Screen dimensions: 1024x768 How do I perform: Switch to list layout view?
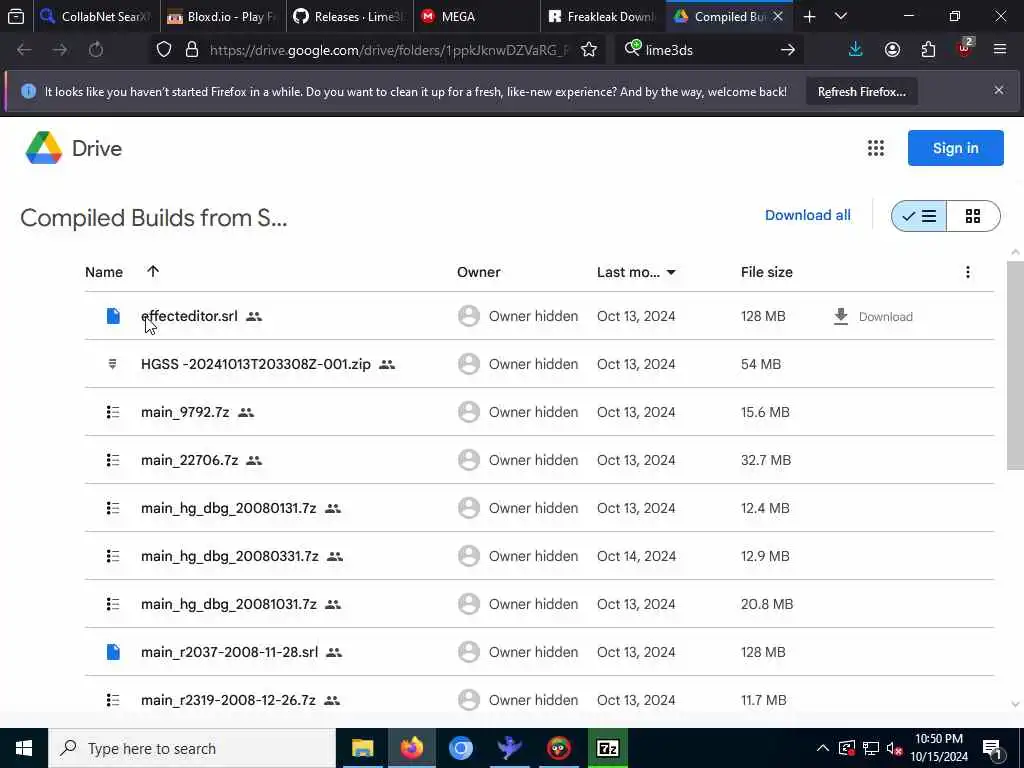(x=919, y=216)
